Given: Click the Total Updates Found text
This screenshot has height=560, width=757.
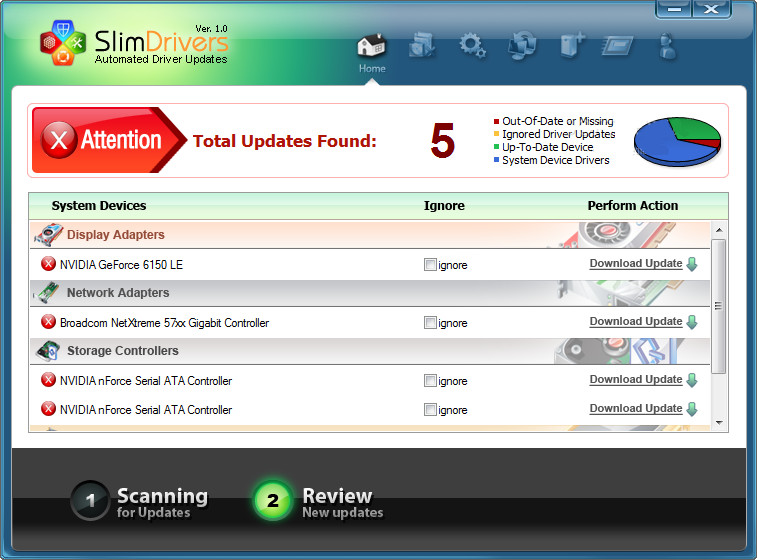Looking at the screenshot, I should (x=284, y=141).
